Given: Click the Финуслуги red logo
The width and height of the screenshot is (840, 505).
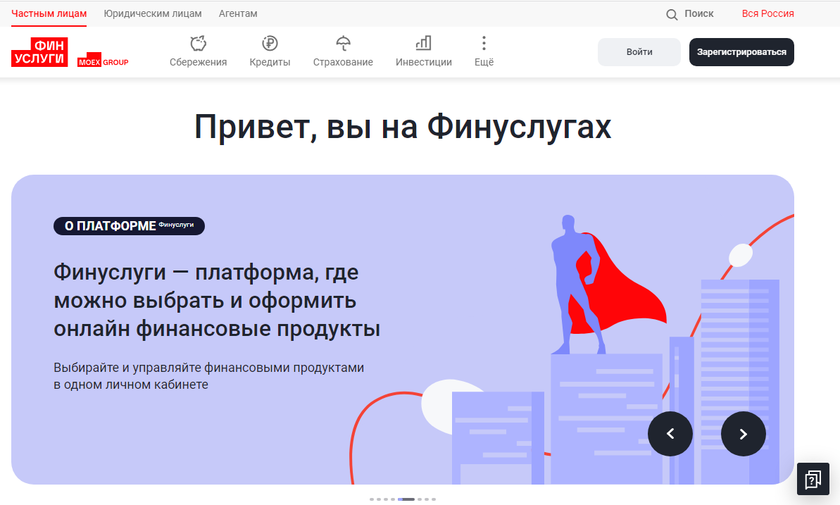Looking at the screenshot, I should click(x=38, y=52).
